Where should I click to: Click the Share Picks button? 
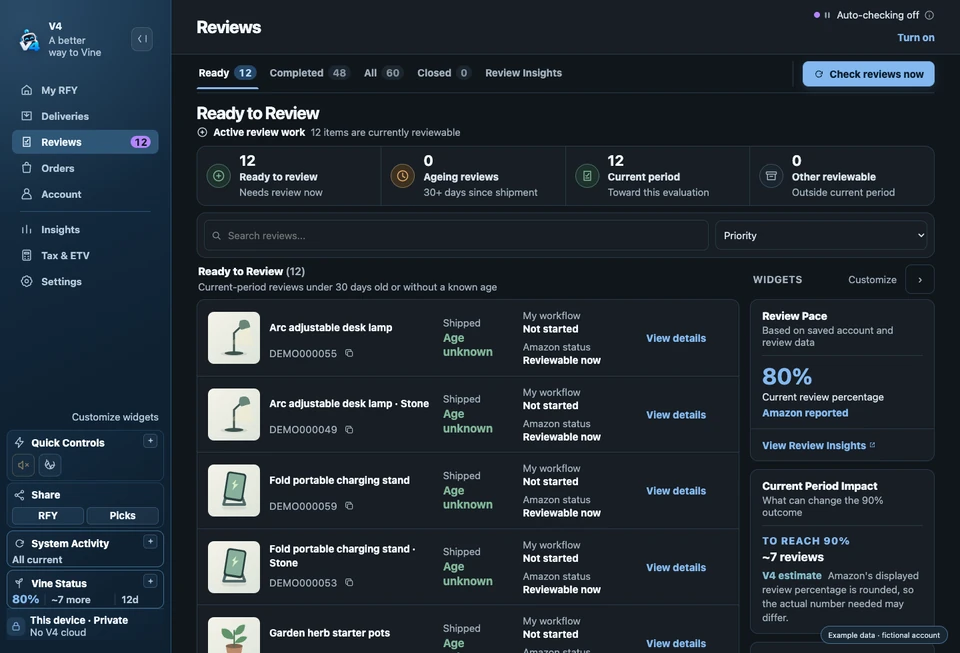(x=122, y=515)
